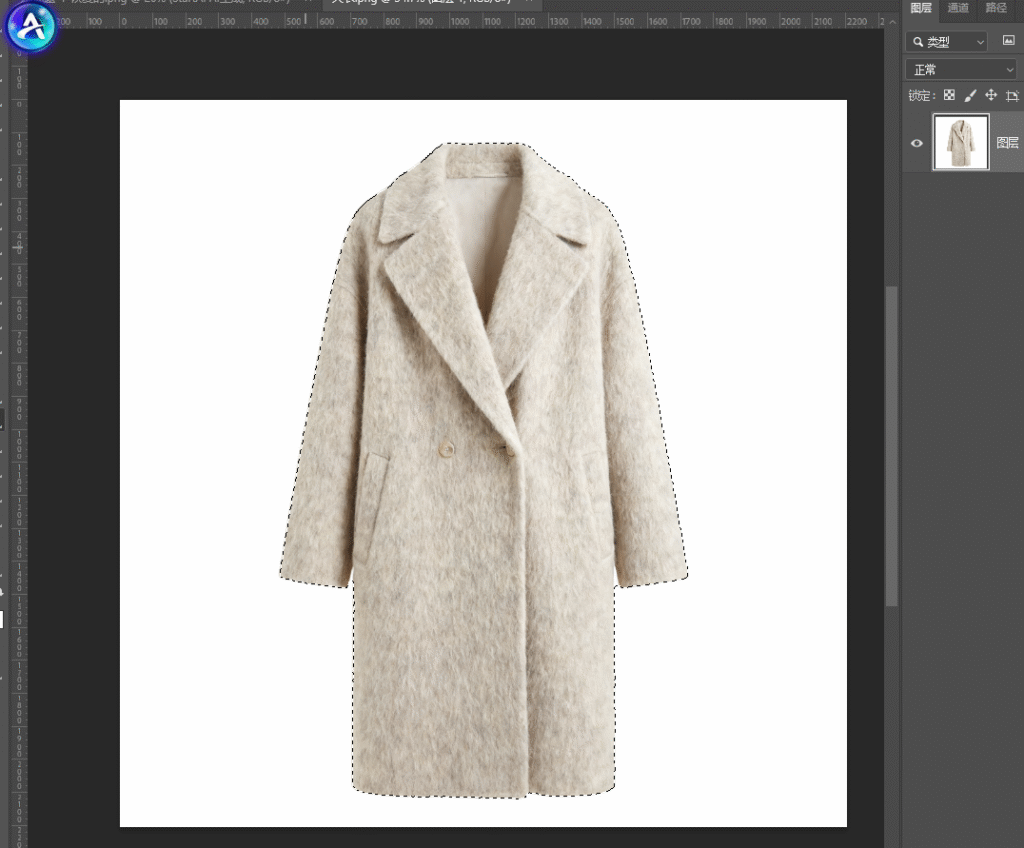This screenshot has width=1024, height=848.
Task: Click the artboard nesting lock icon
Action: [1012, 96]
